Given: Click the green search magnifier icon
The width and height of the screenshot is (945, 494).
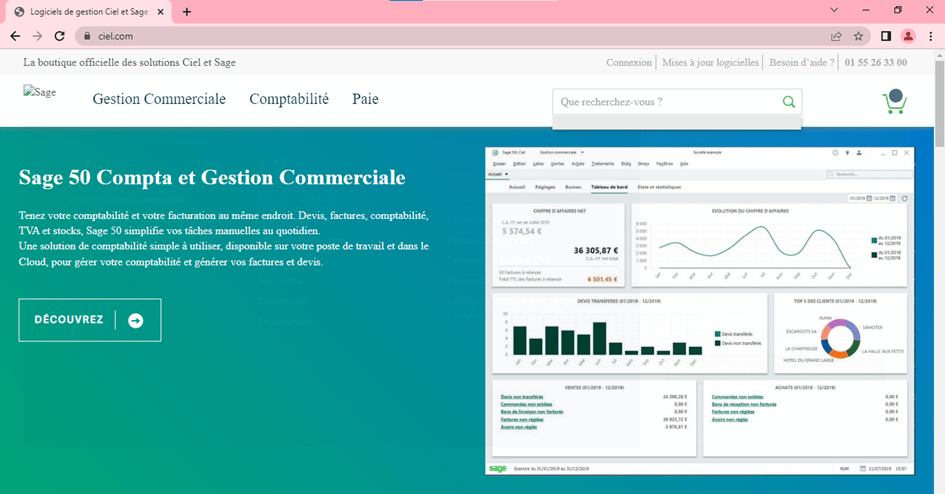Looking at the screenshot, I should 788,102.
